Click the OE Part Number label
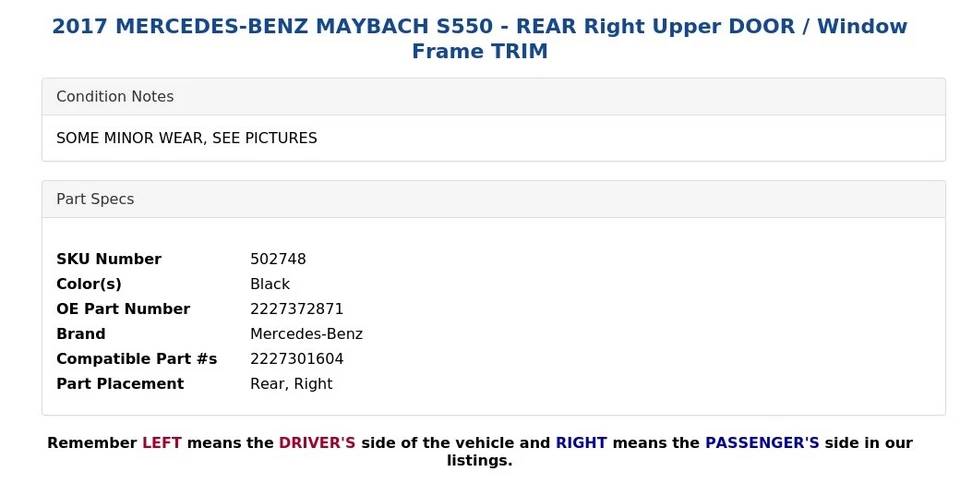 pyautogui.click(x=123, y=309)
